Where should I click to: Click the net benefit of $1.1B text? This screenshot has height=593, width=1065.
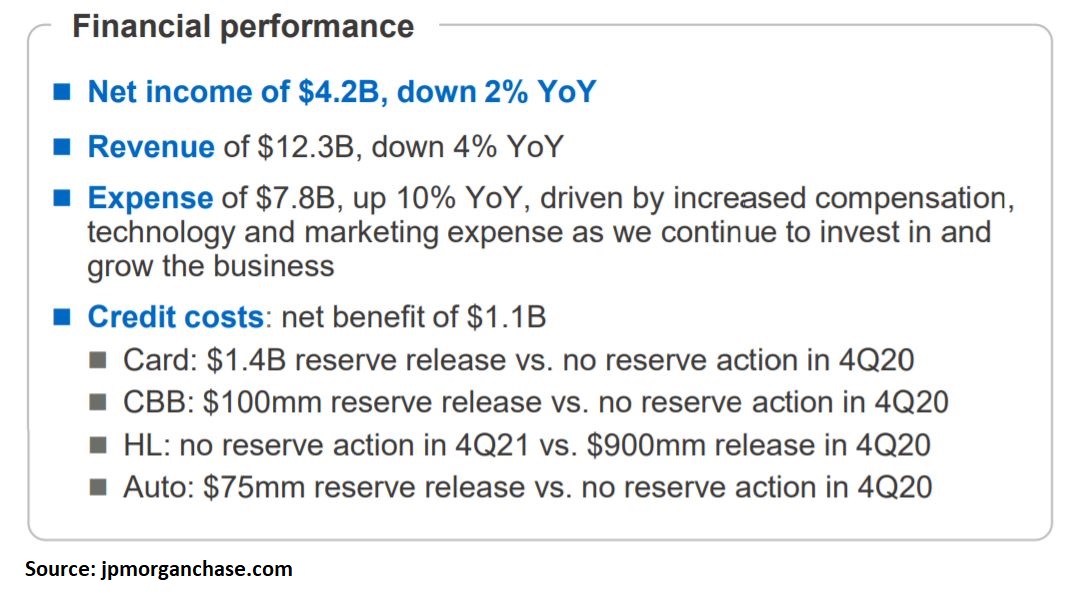pos(414,317)
